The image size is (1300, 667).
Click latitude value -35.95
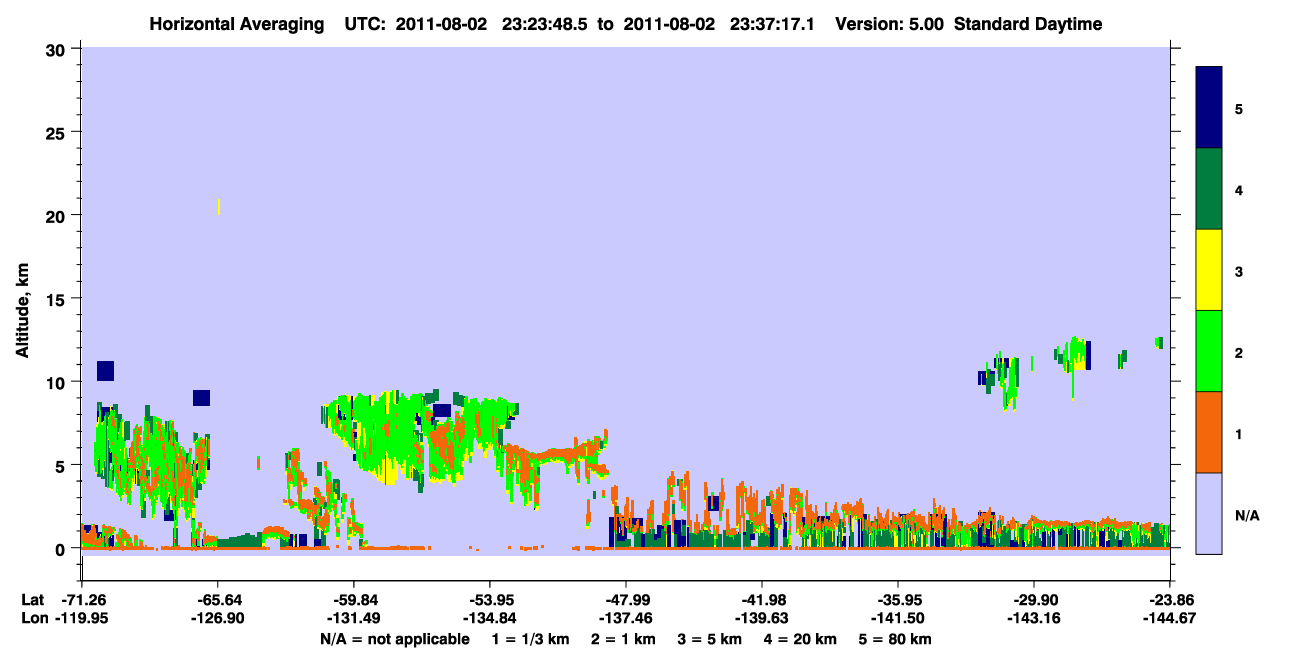[x=898, y=600]
